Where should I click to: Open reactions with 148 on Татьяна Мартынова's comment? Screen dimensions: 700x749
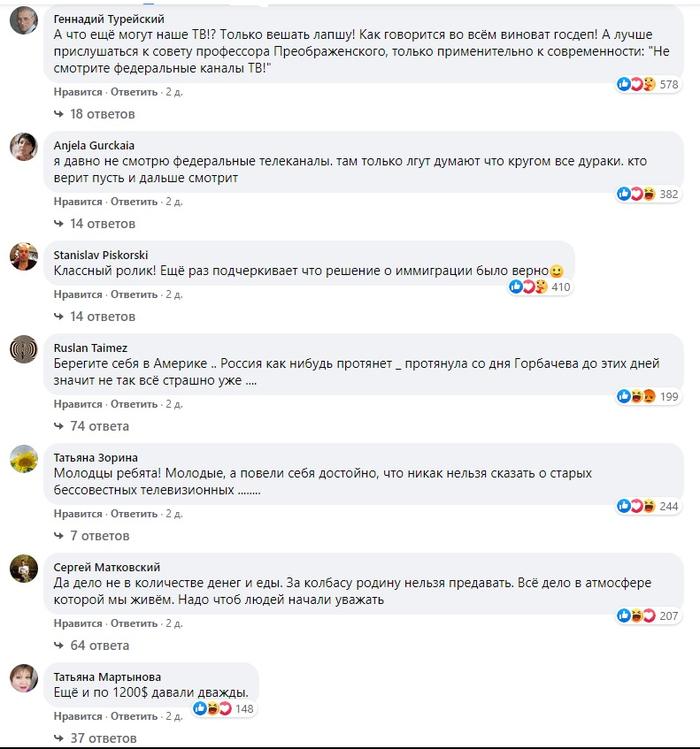(x=224, y=708)
